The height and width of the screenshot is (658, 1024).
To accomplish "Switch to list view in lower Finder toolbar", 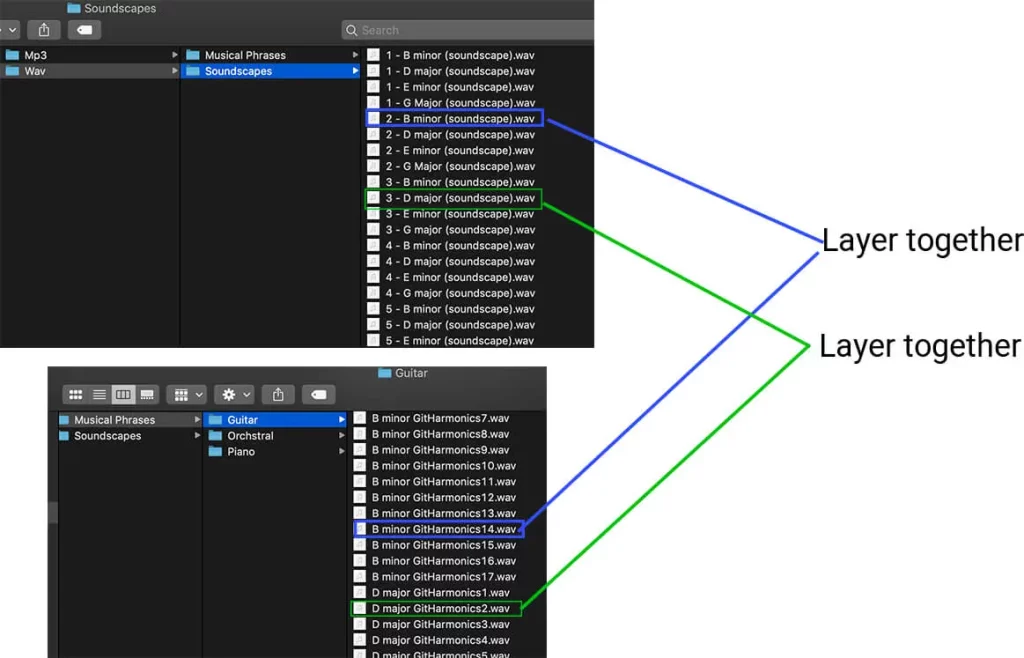I will (x=99, y=395).
